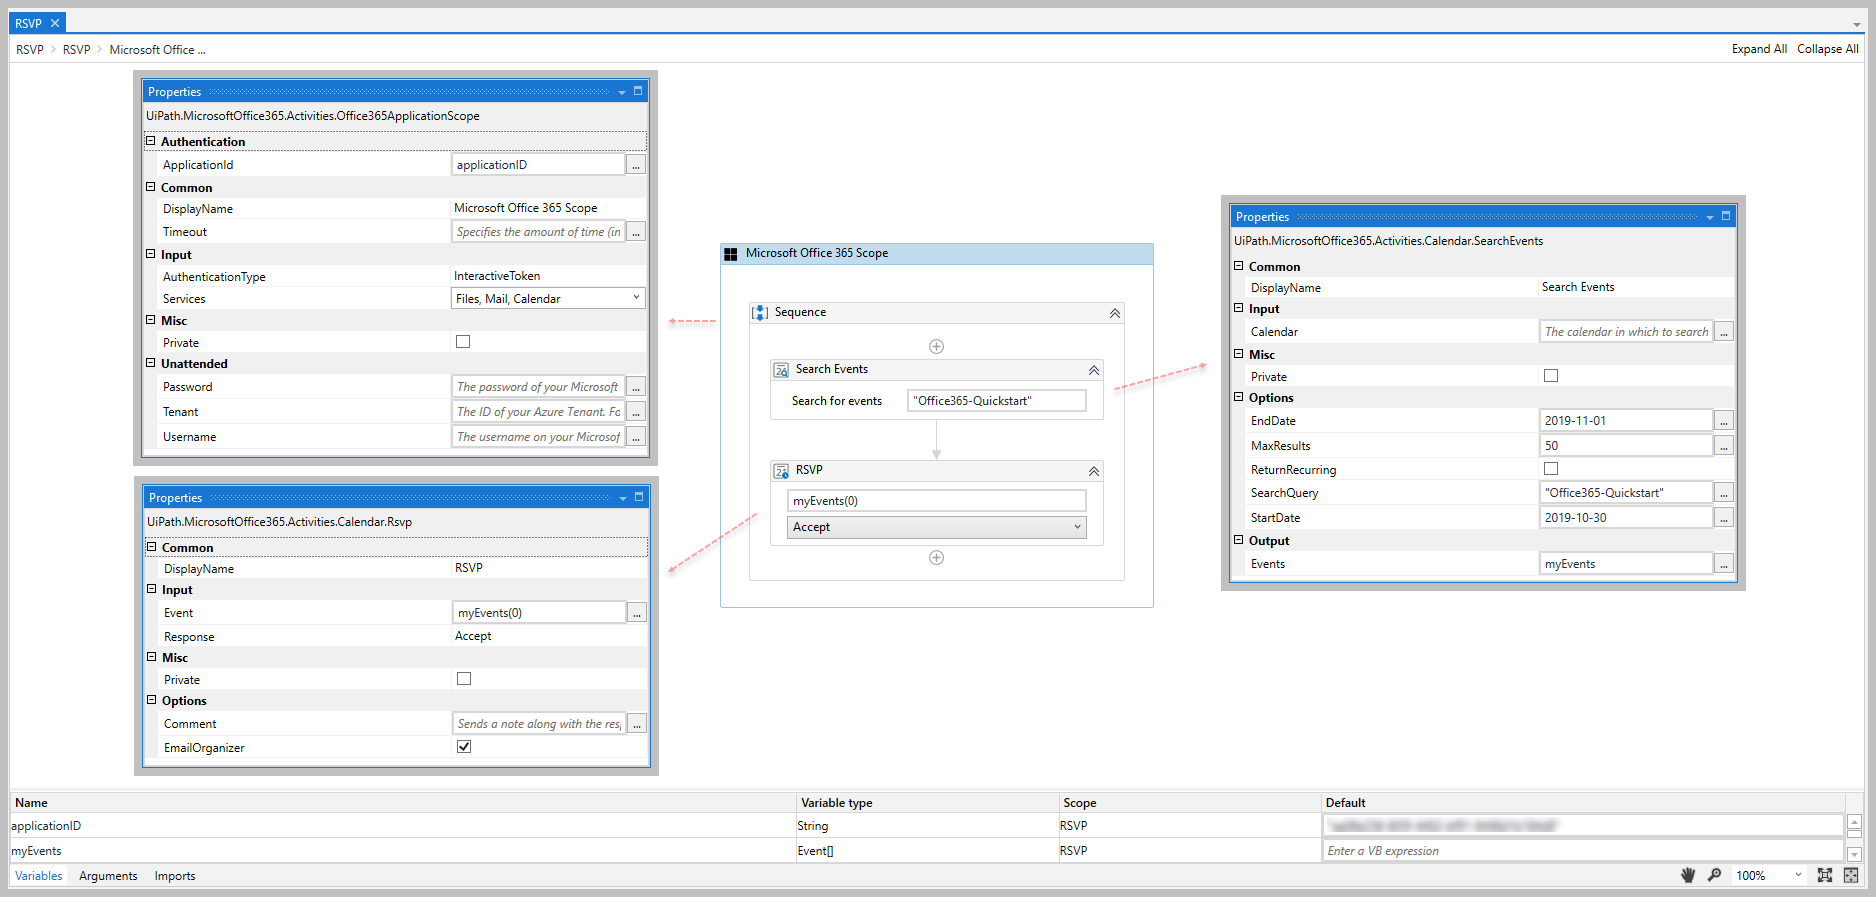The width and height of the screenshot is (1876, 897).
Task: Click the Event[] variable type cell
Action: click(928, 851)
